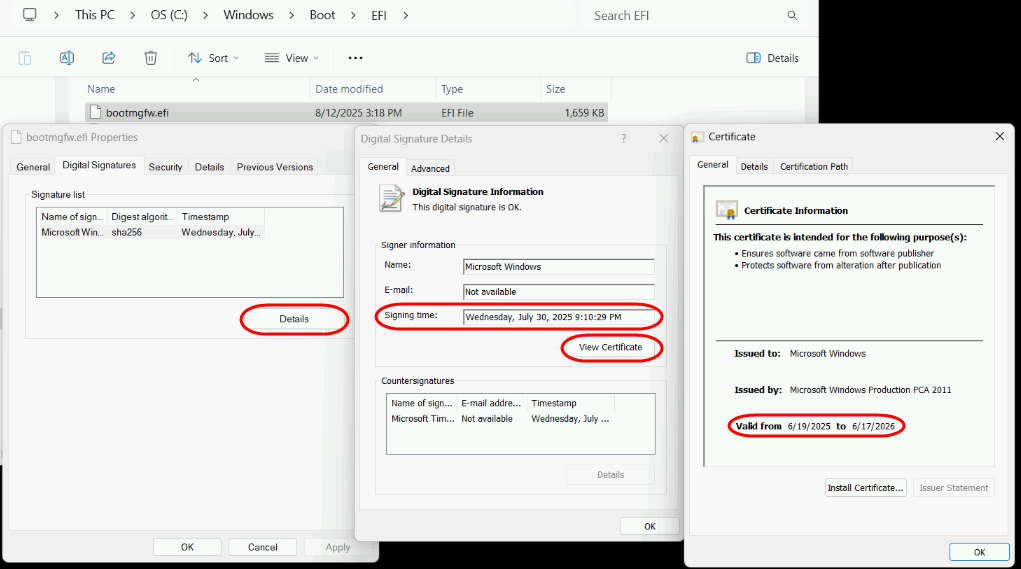Viewport: 1021px width, 569px height.
Task: Switch to General tab in Properties
Action: [x=33, y=167]
